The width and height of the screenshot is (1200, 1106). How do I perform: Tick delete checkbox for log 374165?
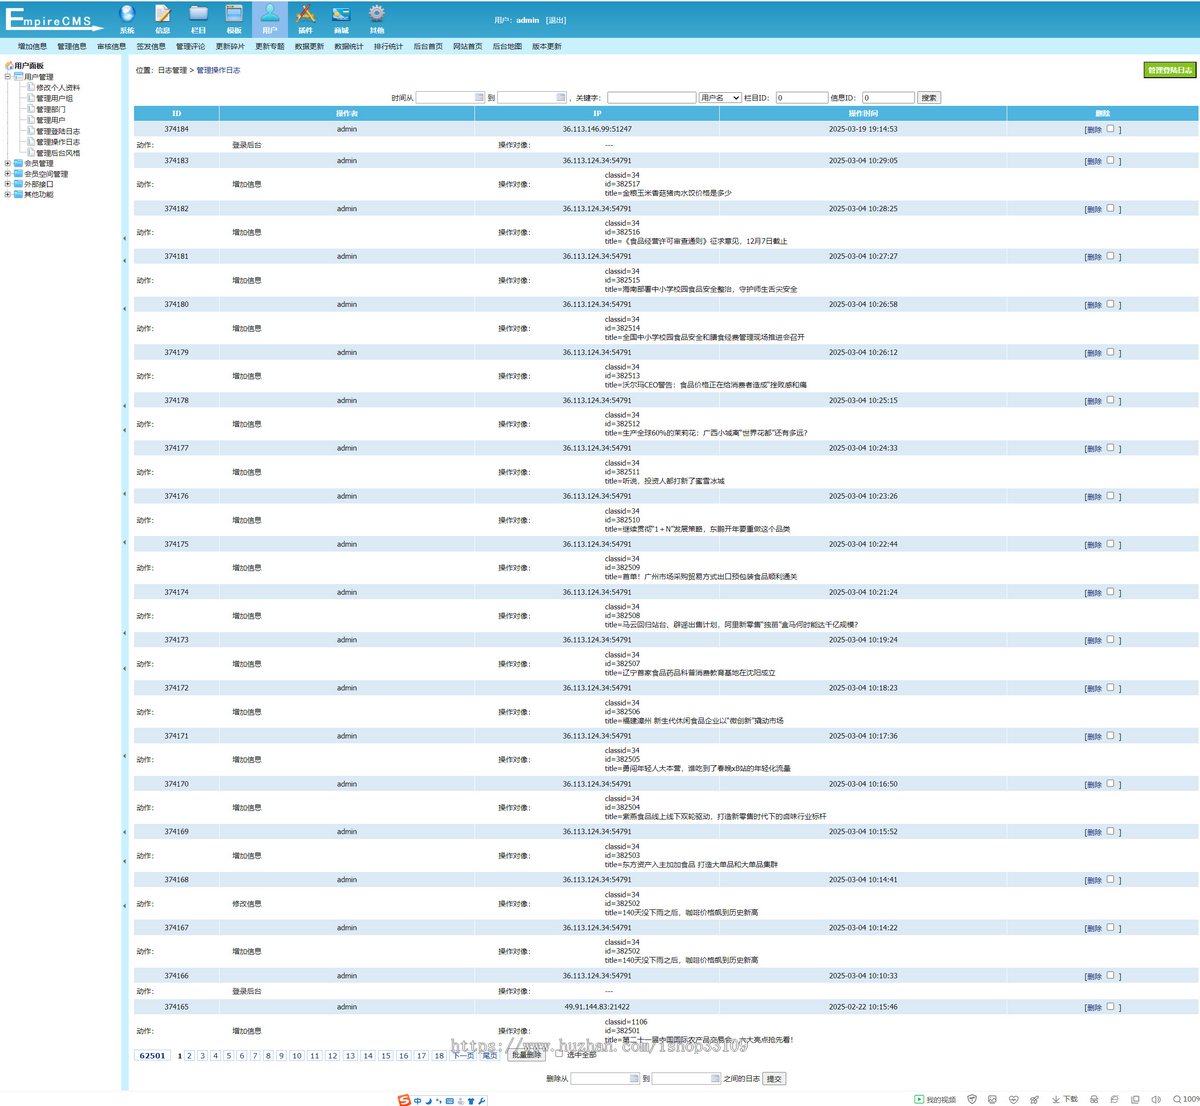coord(1110,1007)
